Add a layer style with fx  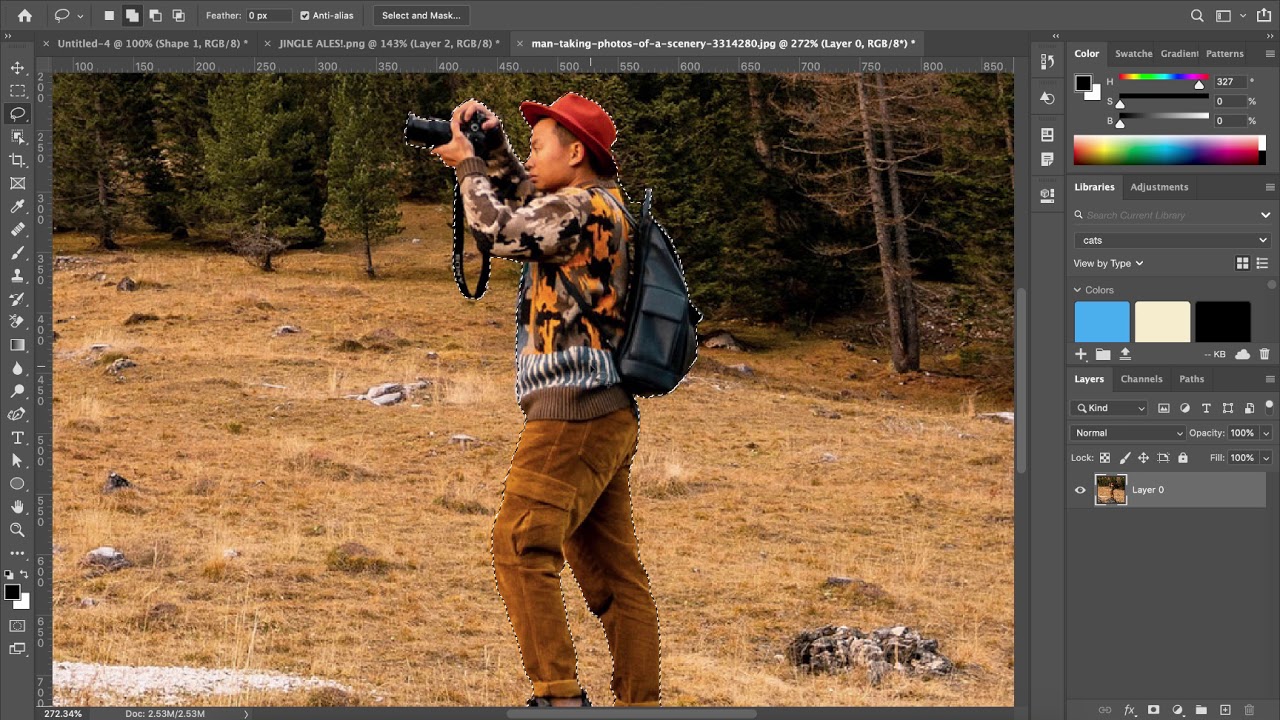click(1129, 710)
